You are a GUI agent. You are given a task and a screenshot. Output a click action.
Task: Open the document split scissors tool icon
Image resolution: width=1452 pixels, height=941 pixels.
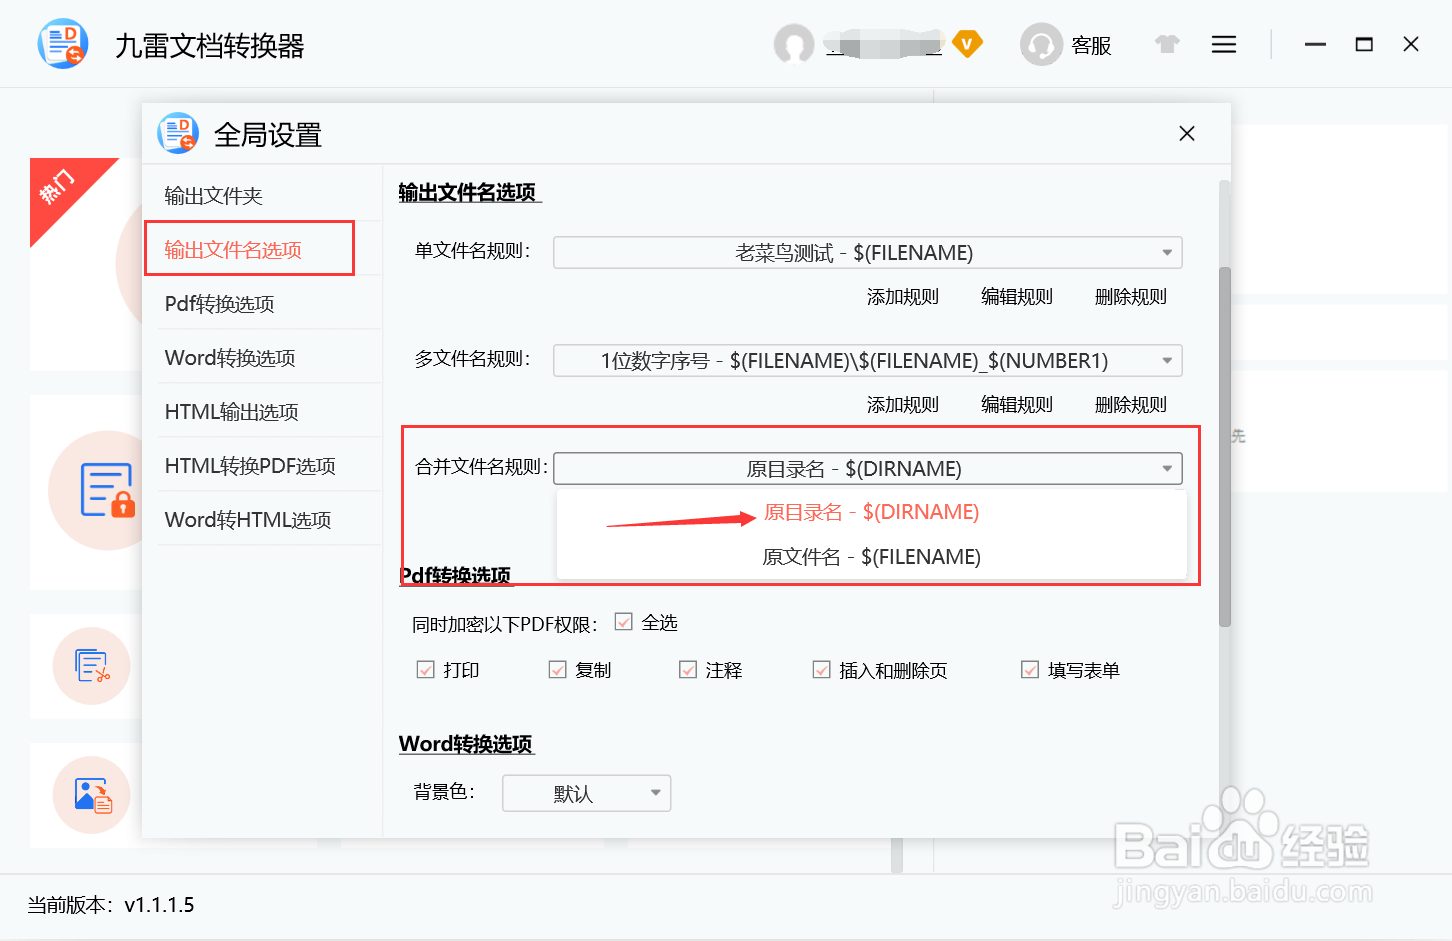point(92,665)
